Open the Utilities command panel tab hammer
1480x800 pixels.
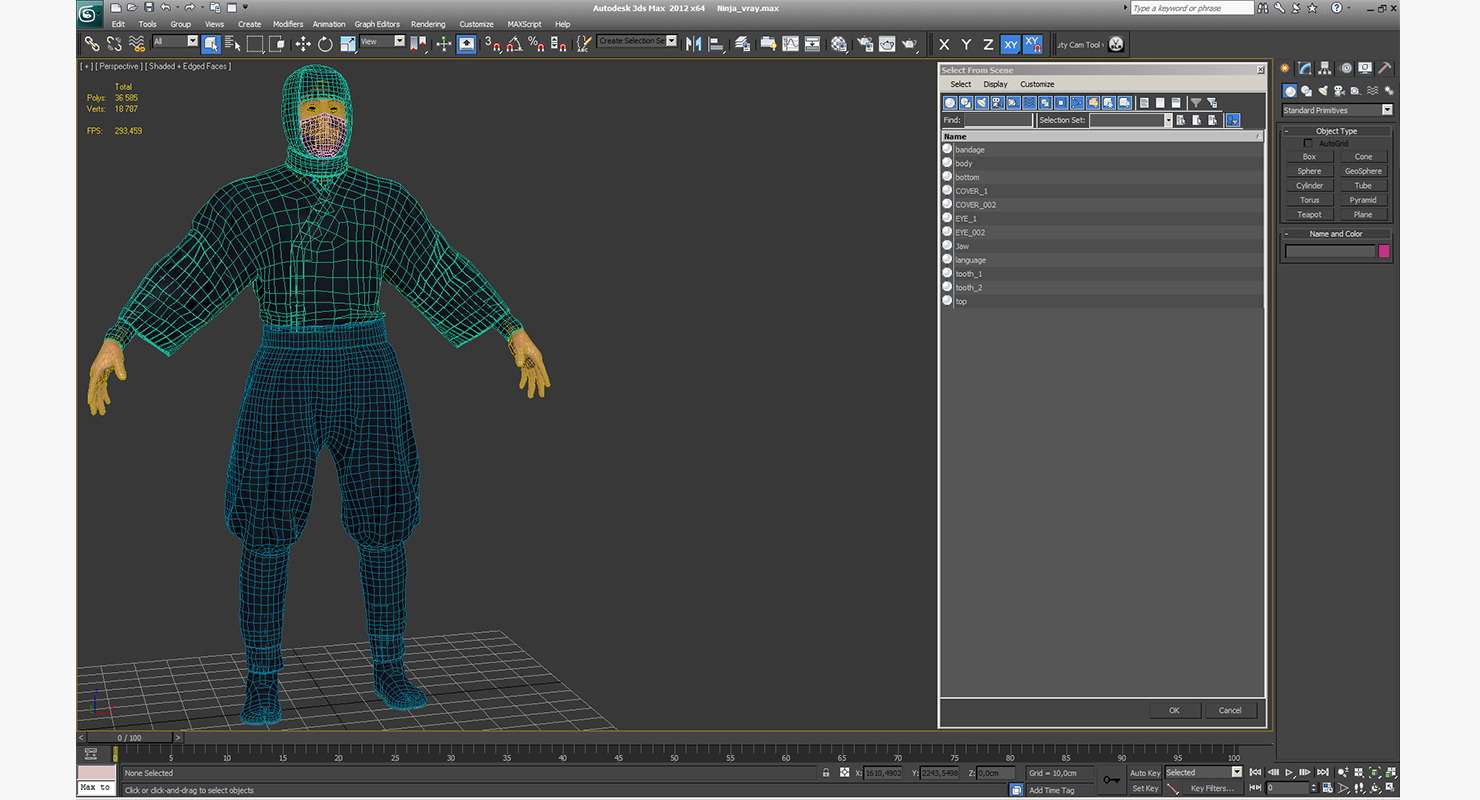pos(1385,68)
